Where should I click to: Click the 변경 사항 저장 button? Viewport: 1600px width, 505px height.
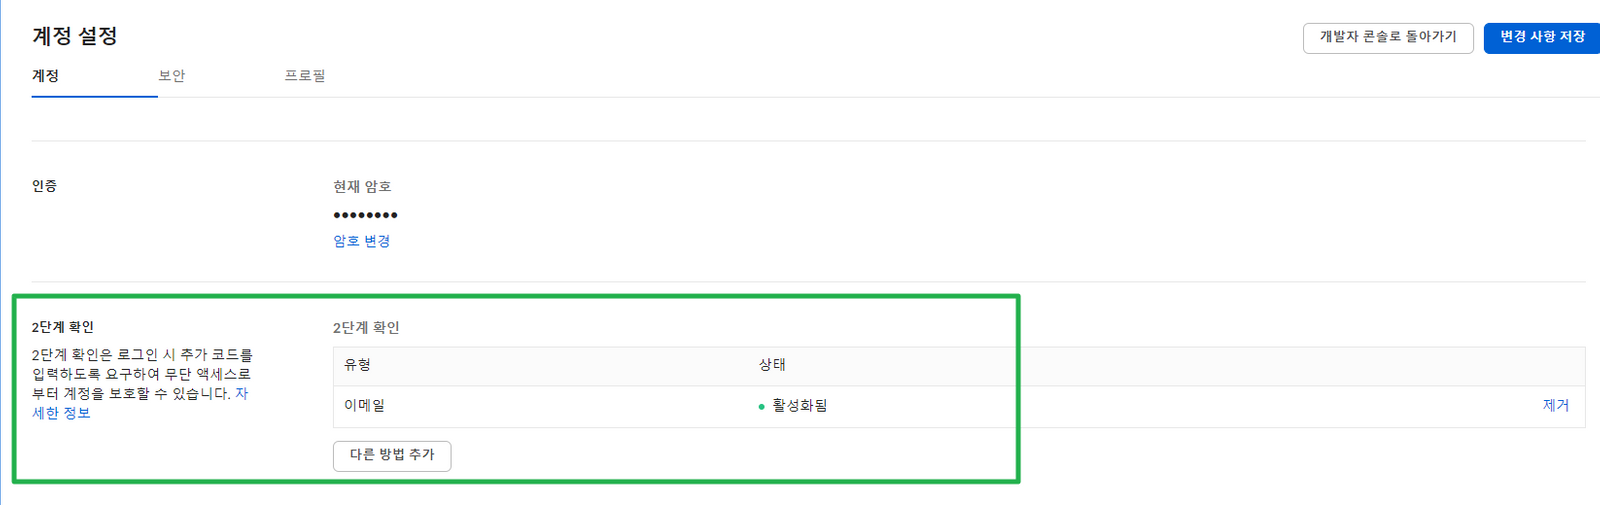pos(1541,38)
